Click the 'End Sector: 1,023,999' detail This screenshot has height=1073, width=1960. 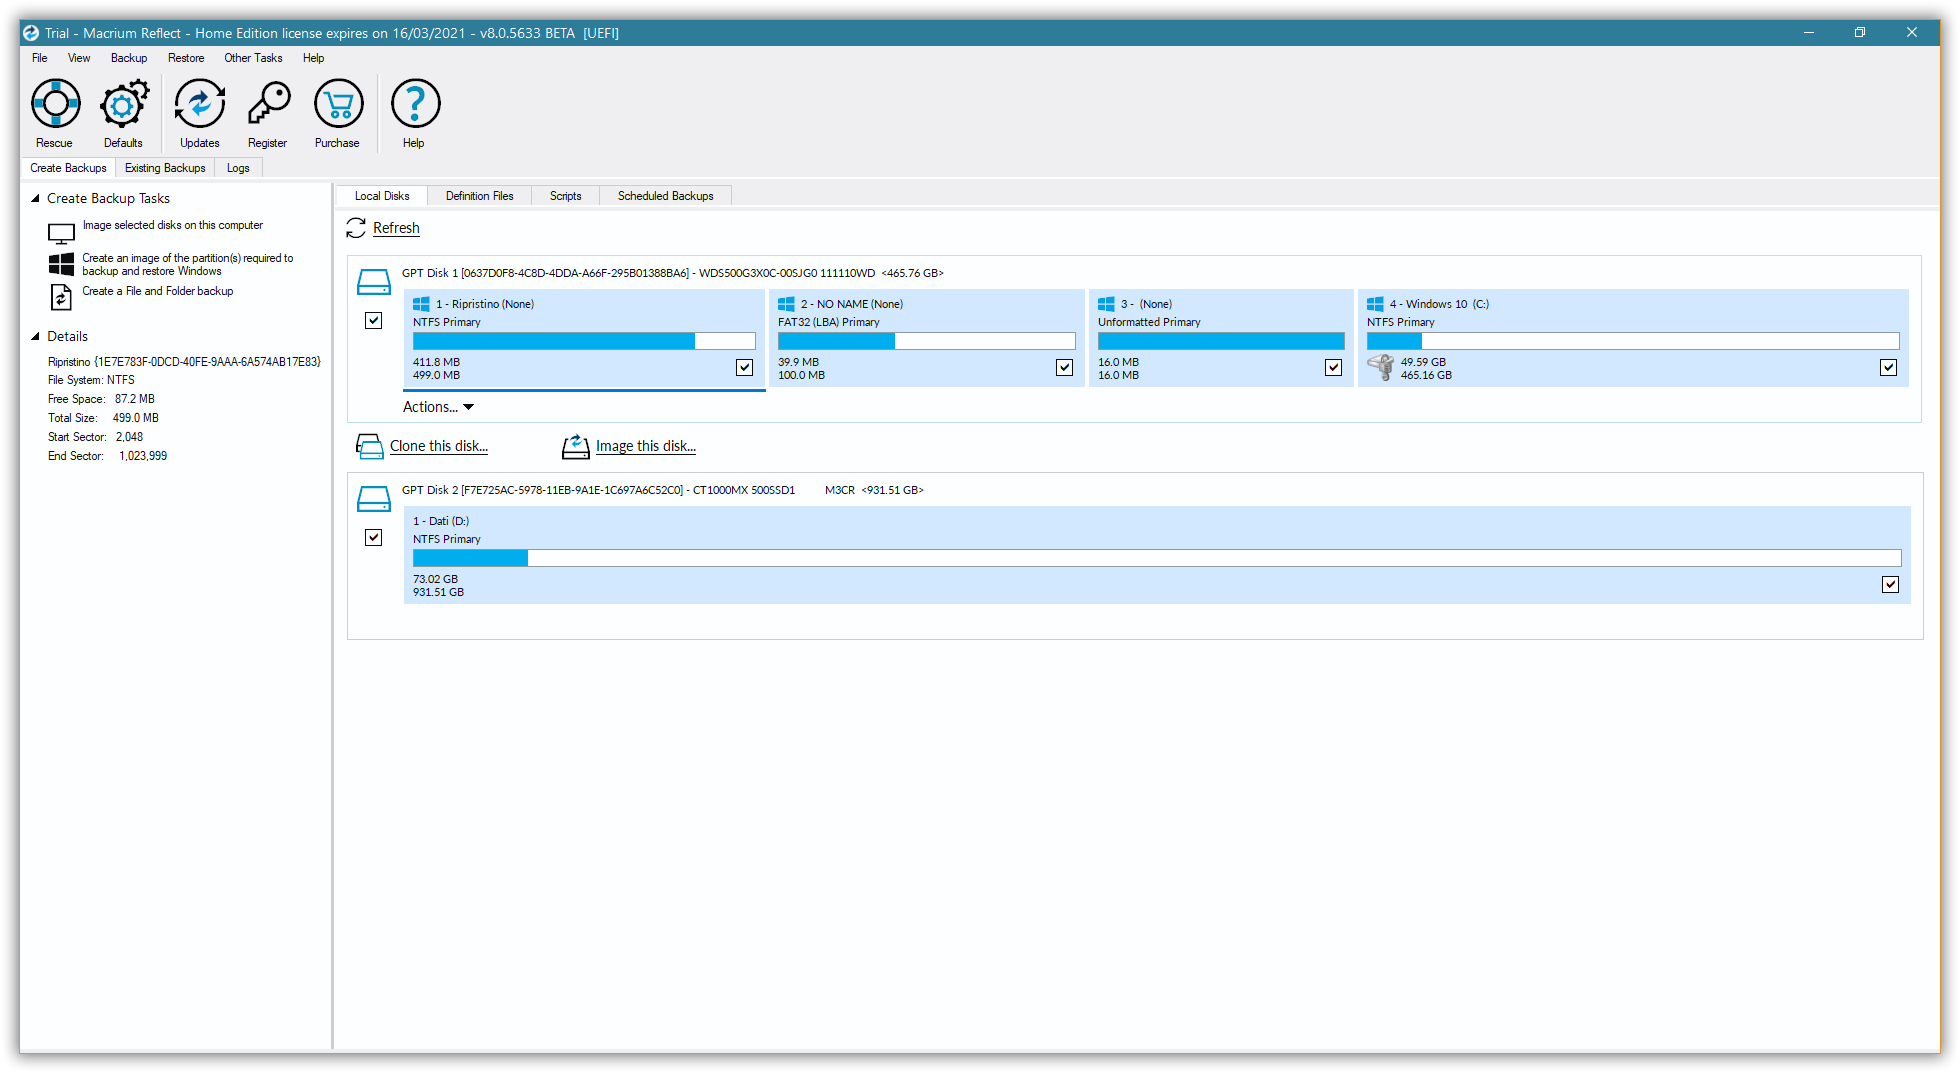click(108, 456)
